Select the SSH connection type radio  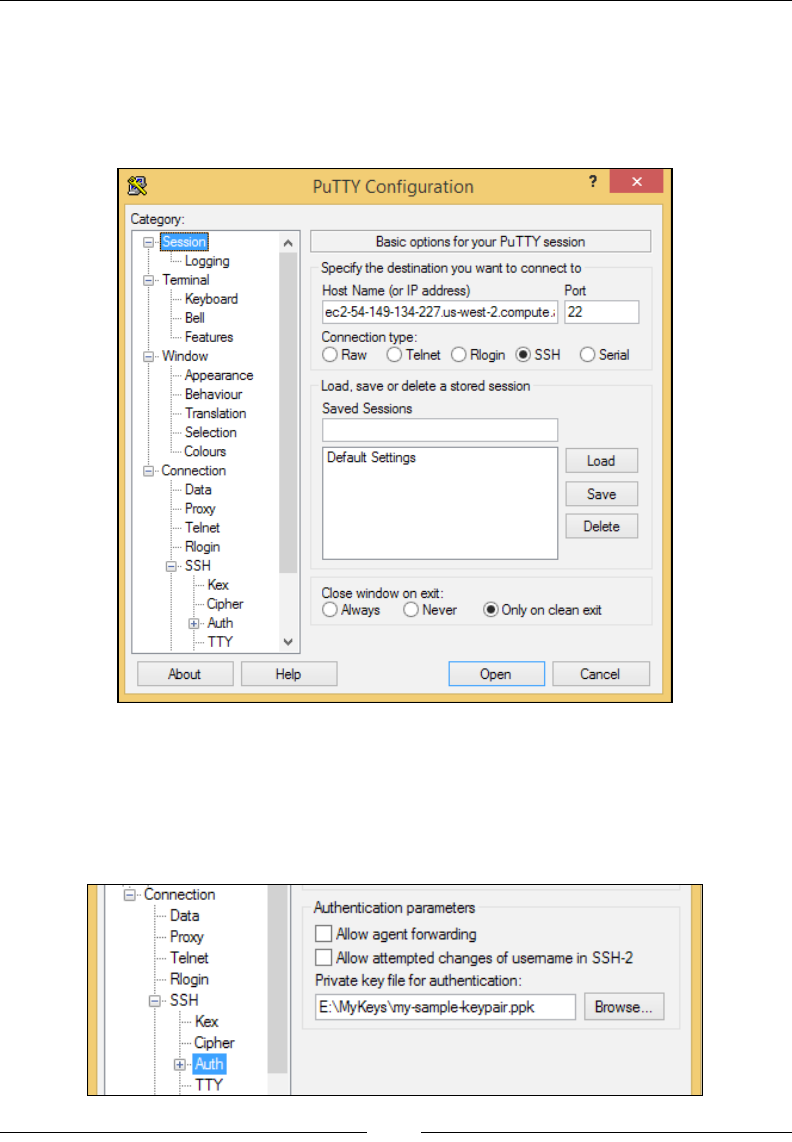tap(523, 355)
